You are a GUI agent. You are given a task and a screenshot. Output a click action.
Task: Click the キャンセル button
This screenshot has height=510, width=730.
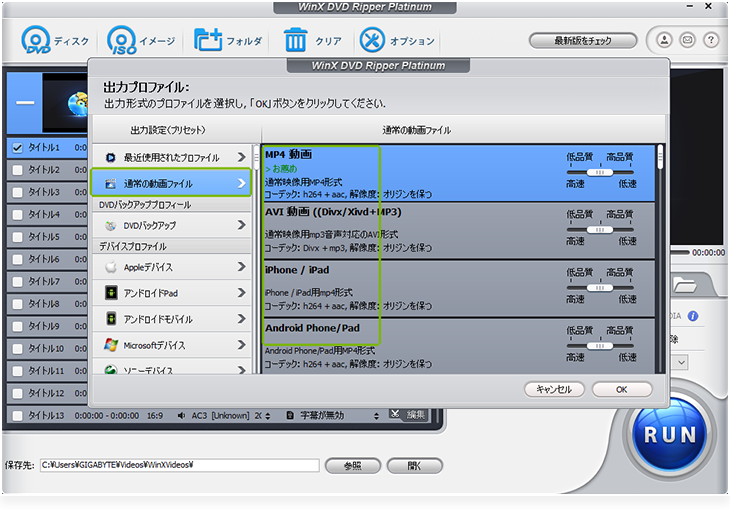coord(554,389)
